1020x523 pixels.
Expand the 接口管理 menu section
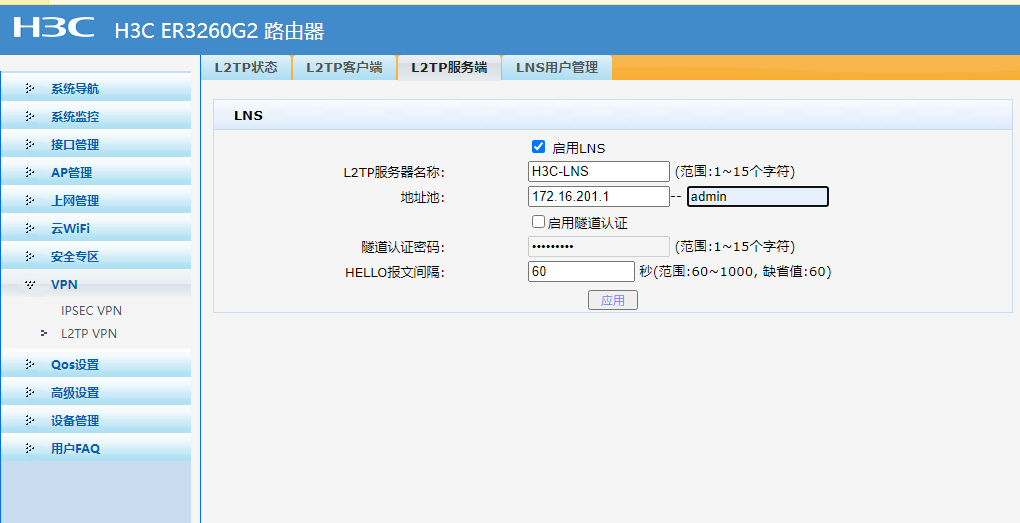[96, 144]
